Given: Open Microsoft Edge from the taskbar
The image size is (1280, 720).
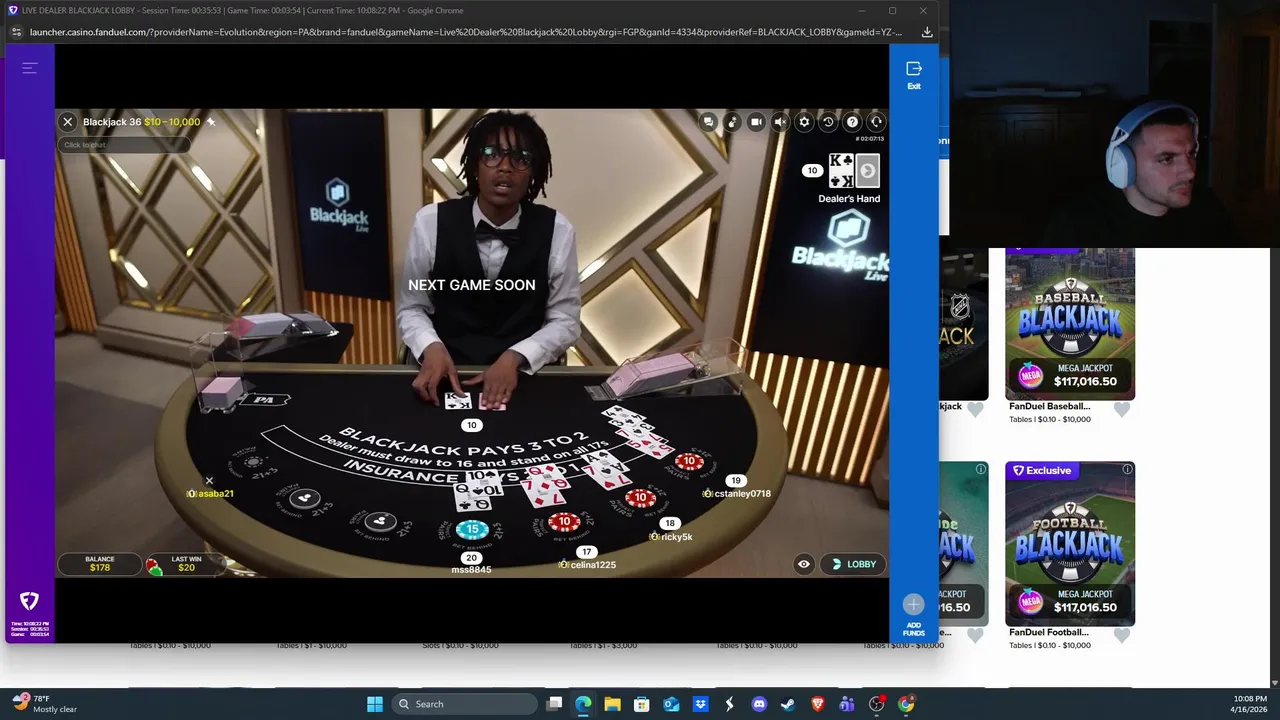Looking at the screenshot, I should (583, 704).
